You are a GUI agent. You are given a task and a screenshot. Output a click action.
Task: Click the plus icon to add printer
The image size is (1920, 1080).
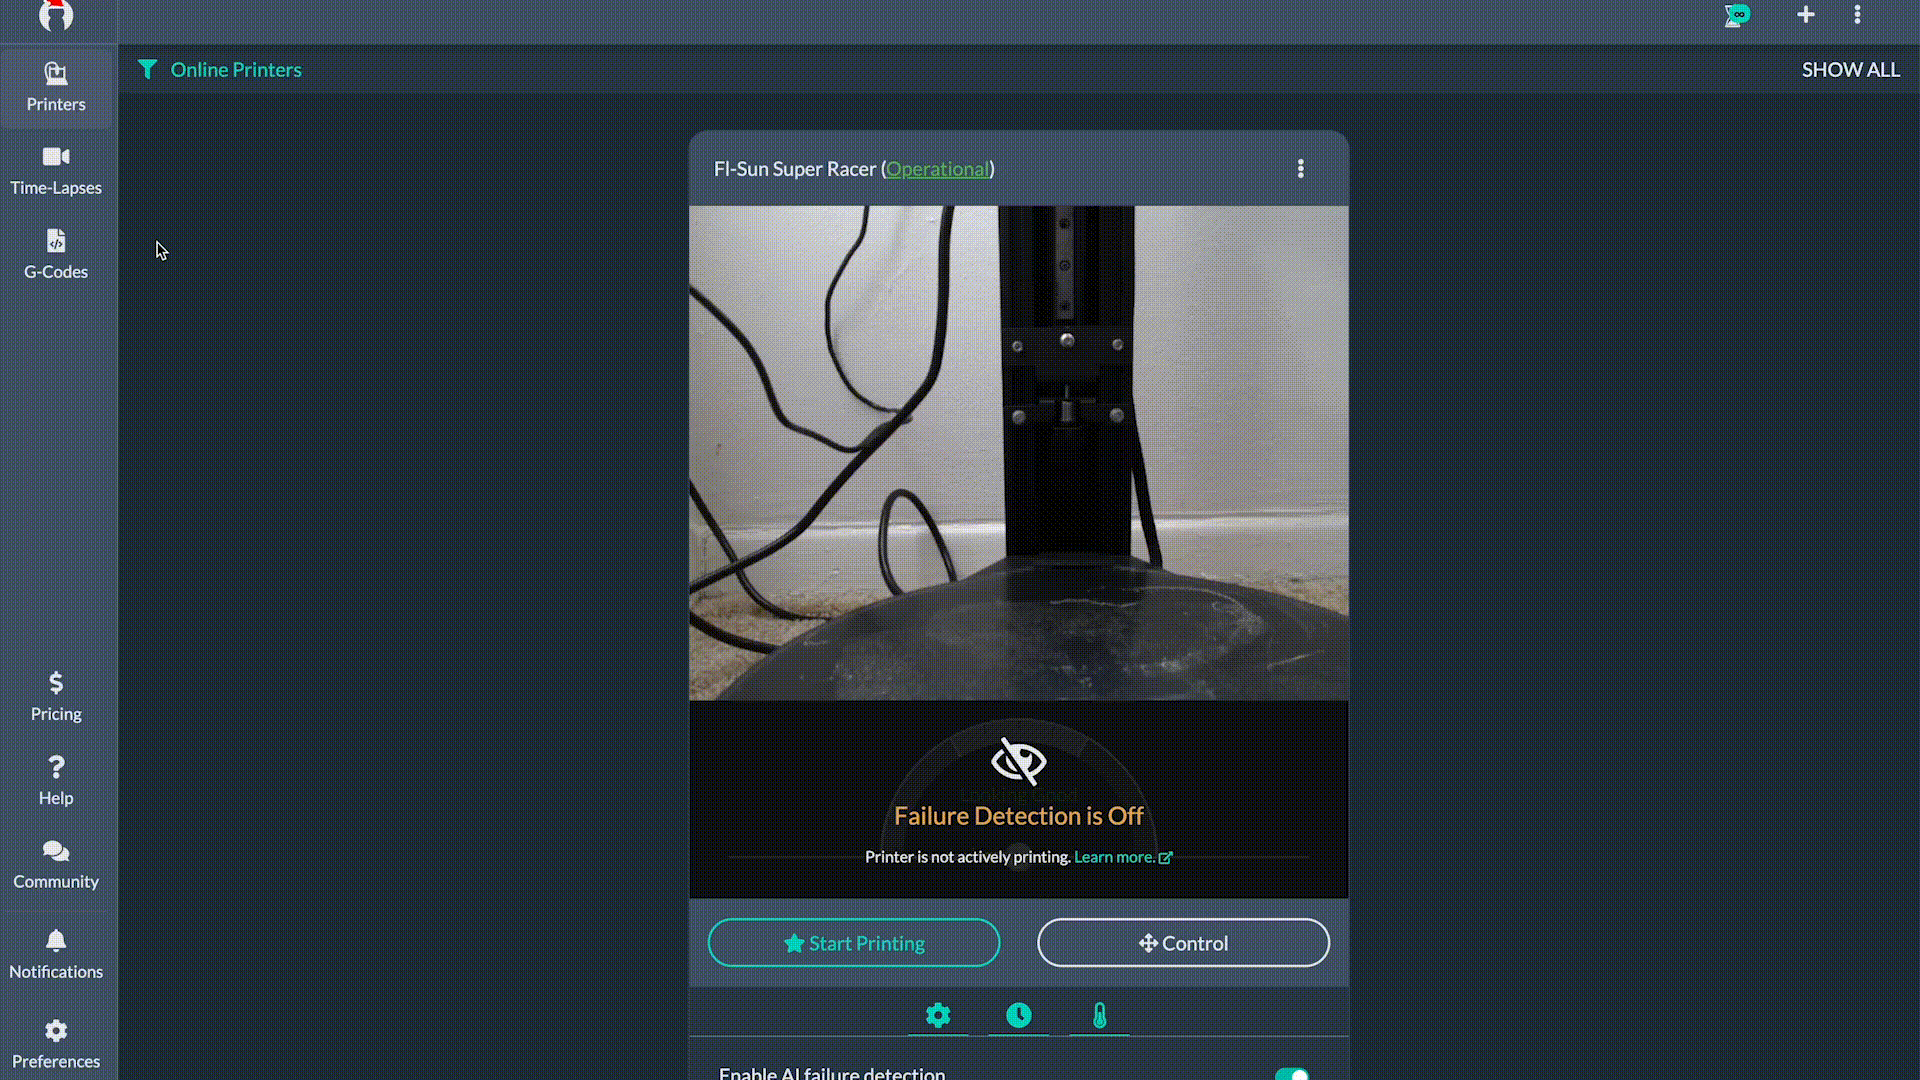coord(1806,15)
